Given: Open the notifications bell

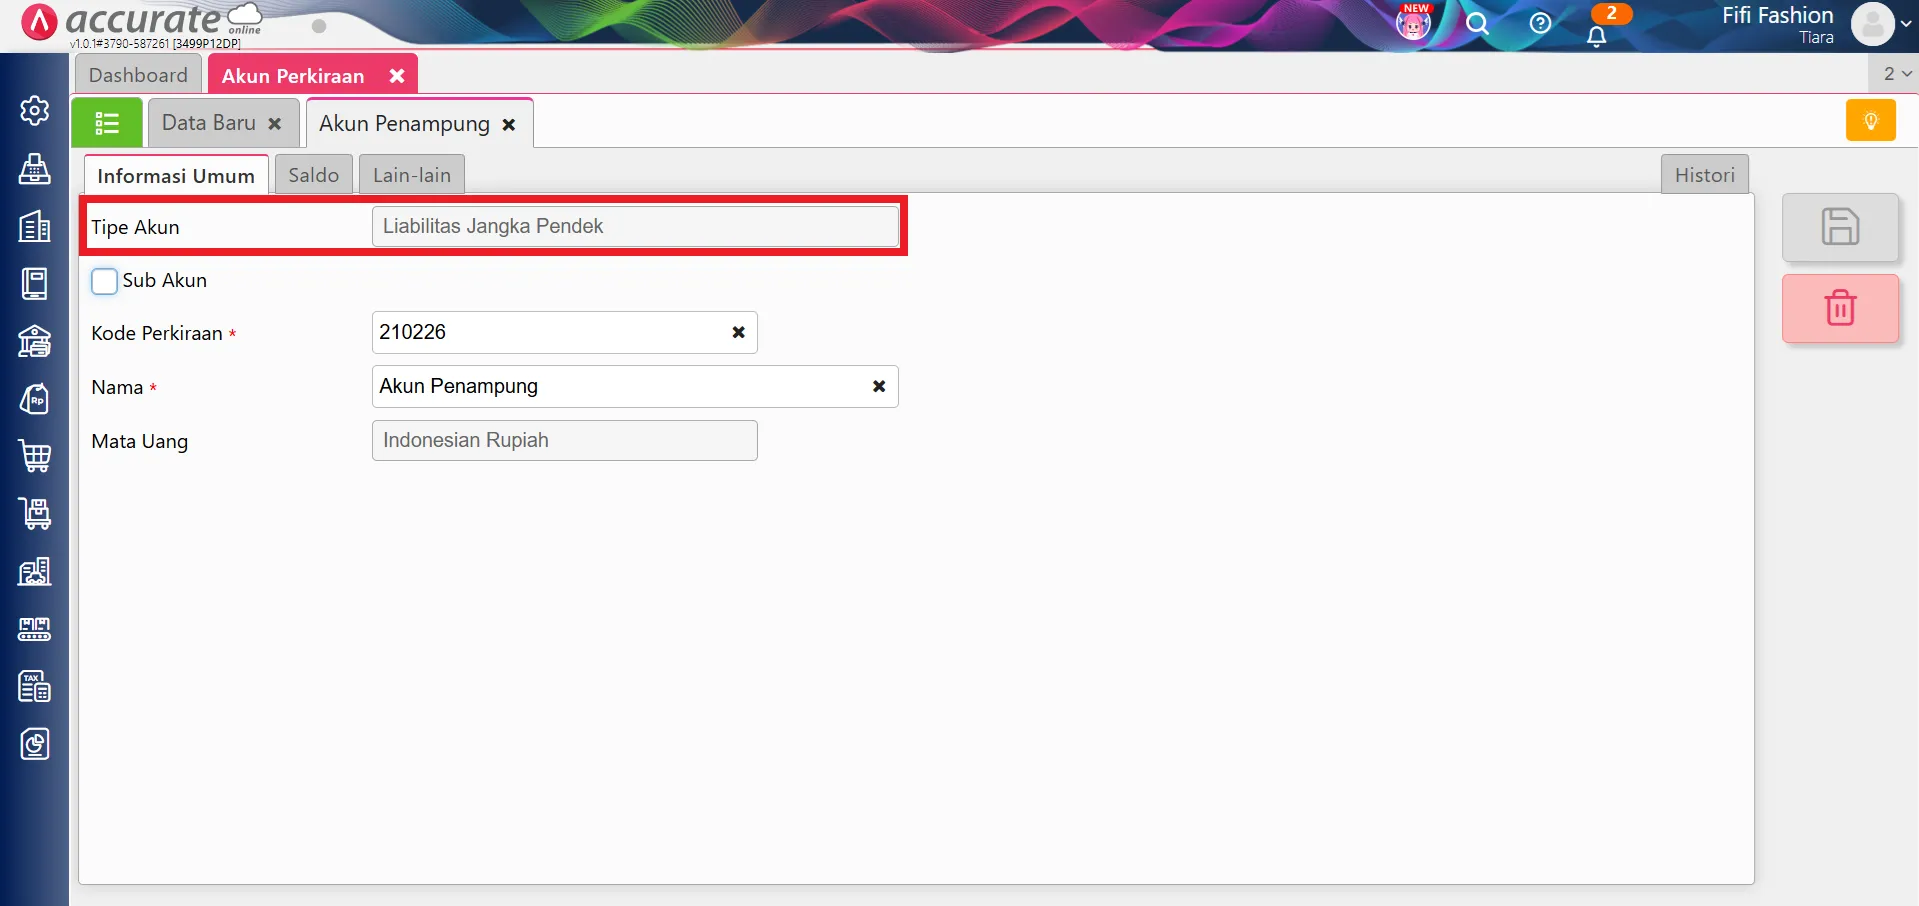Looking at the screenshot, I should 1597,36.
